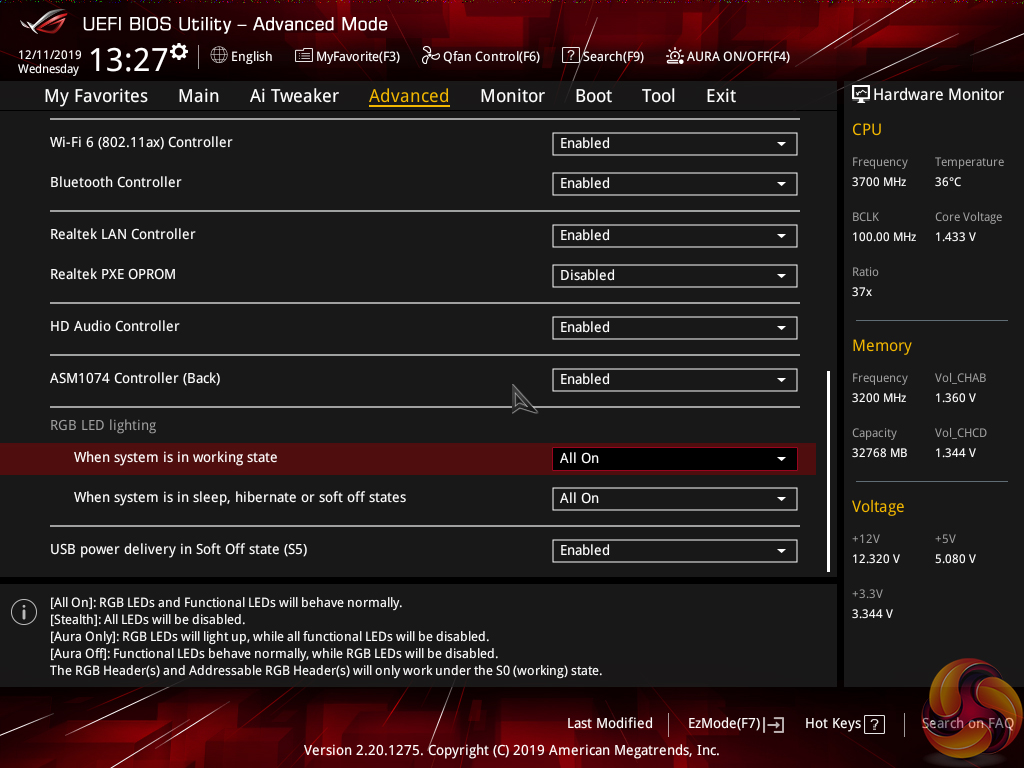The height and width of the screenshot is (768, 1024).
Task: Change the HD Audio Controller Enabled setting
Action: tap(674, 328)
